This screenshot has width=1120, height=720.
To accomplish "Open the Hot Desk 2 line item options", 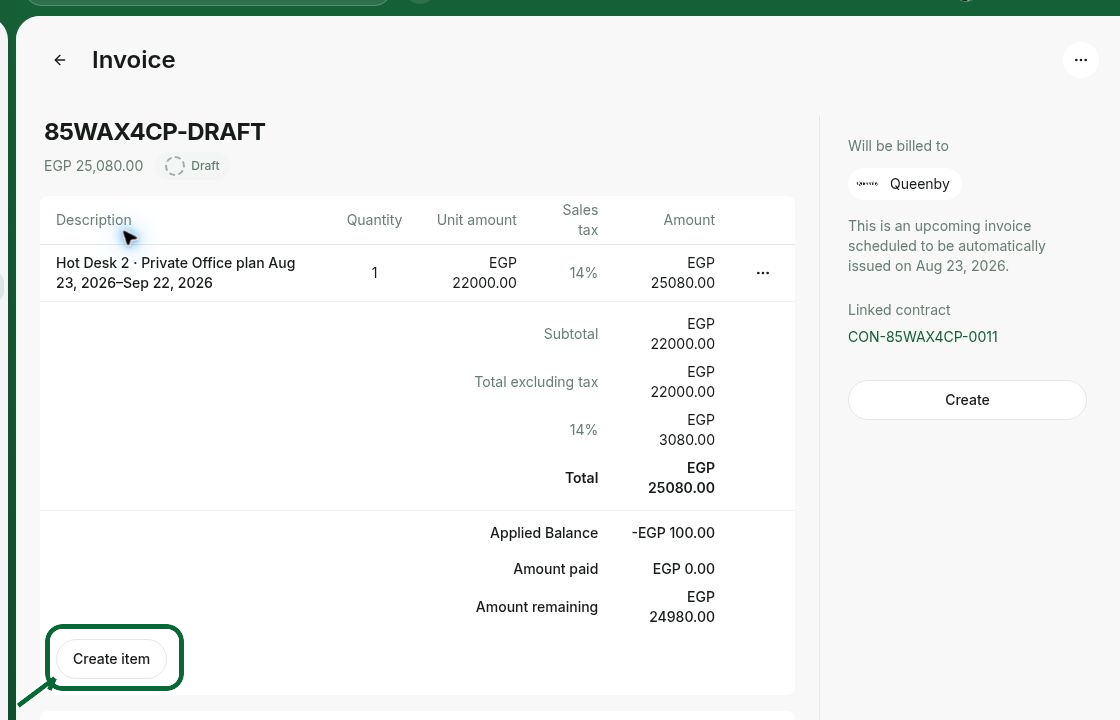I will click(x=763, y=273).
